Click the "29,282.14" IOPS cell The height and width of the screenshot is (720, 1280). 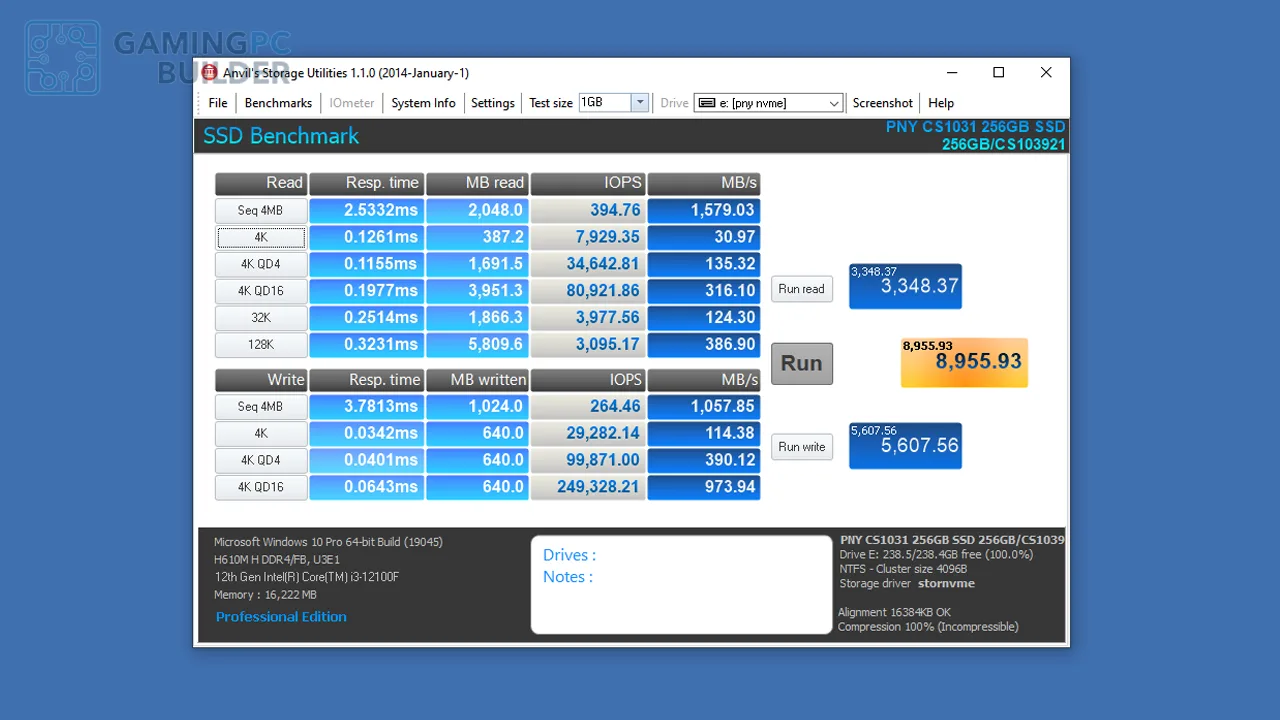click(x=588, y=434)
